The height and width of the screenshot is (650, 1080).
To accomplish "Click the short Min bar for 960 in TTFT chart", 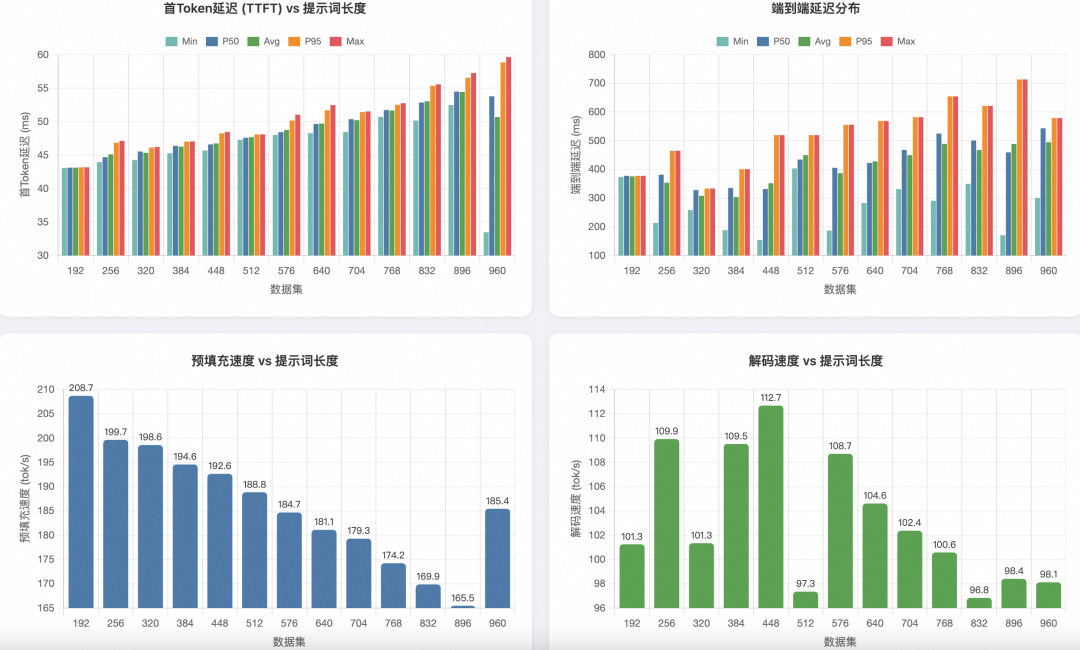I will [486, 244].
